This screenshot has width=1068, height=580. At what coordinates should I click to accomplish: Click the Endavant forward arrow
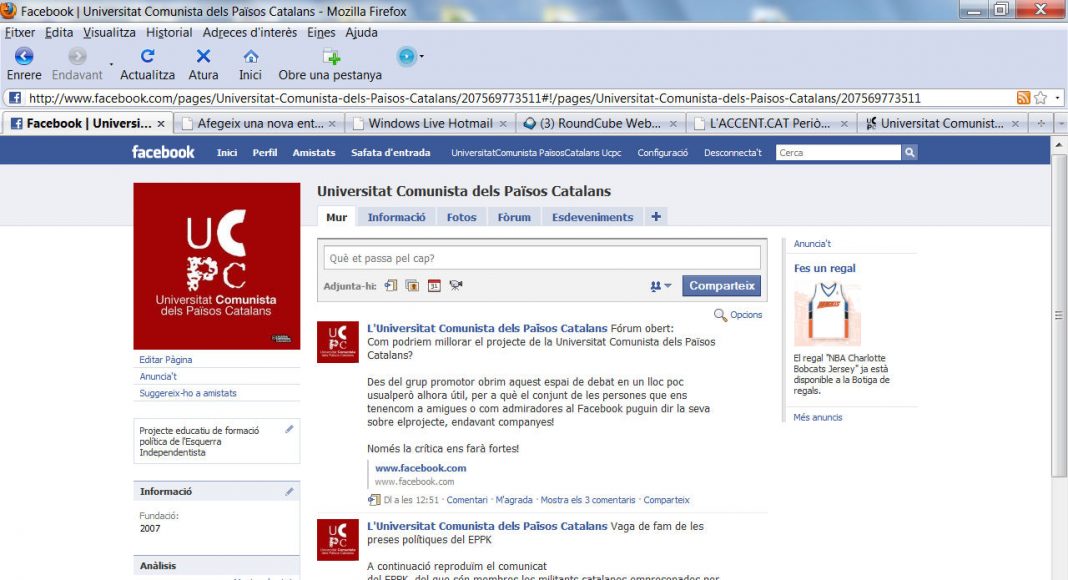coord(77,57)
